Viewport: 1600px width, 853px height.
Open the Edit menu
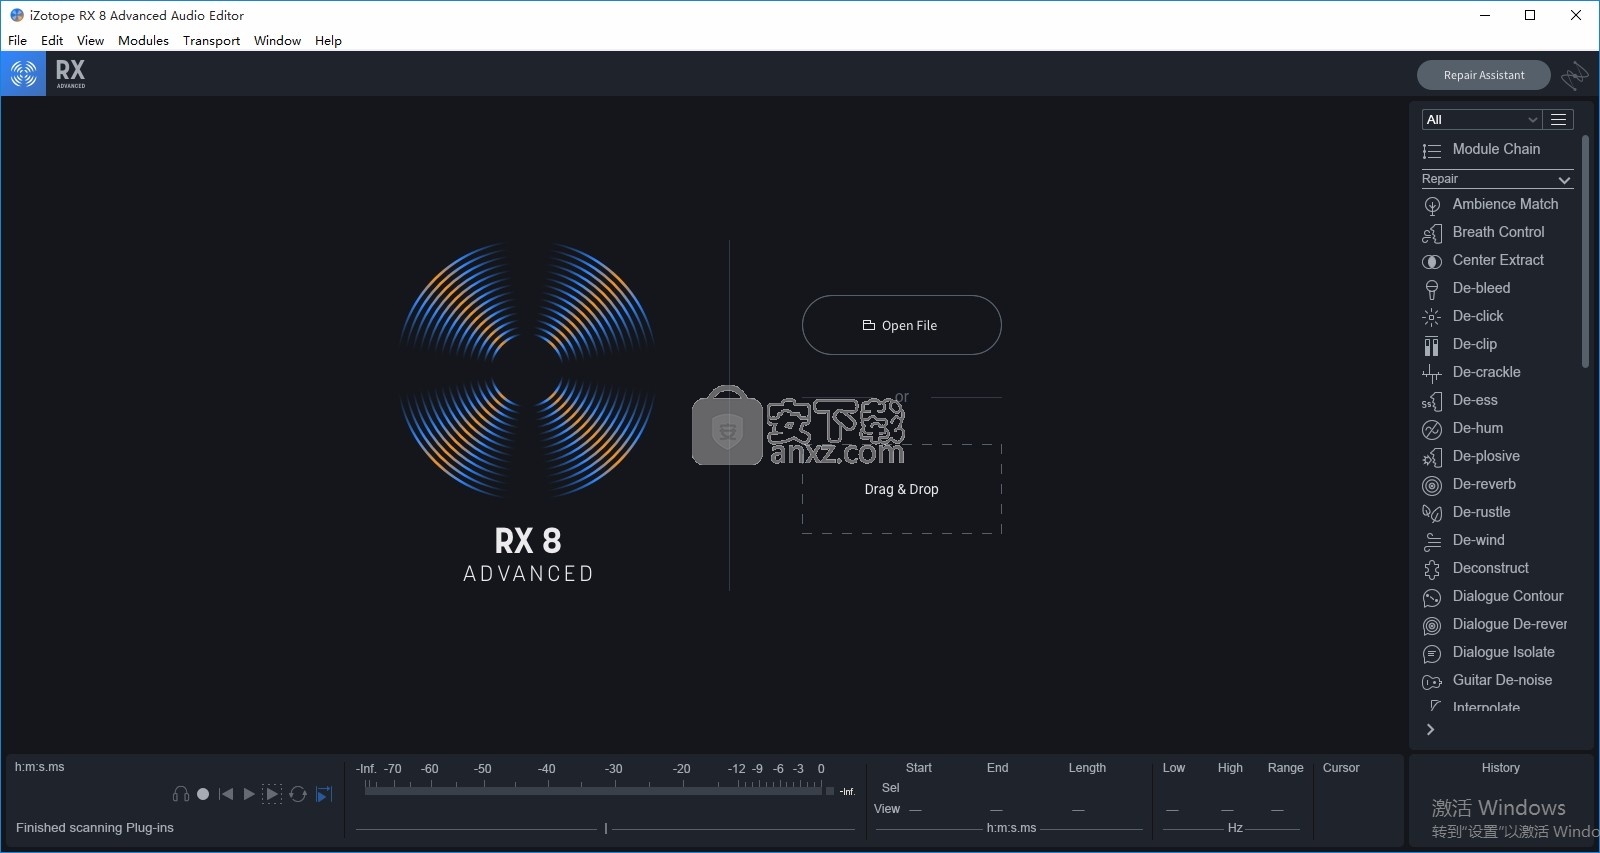pyautogui.click(x=52, y=41)
